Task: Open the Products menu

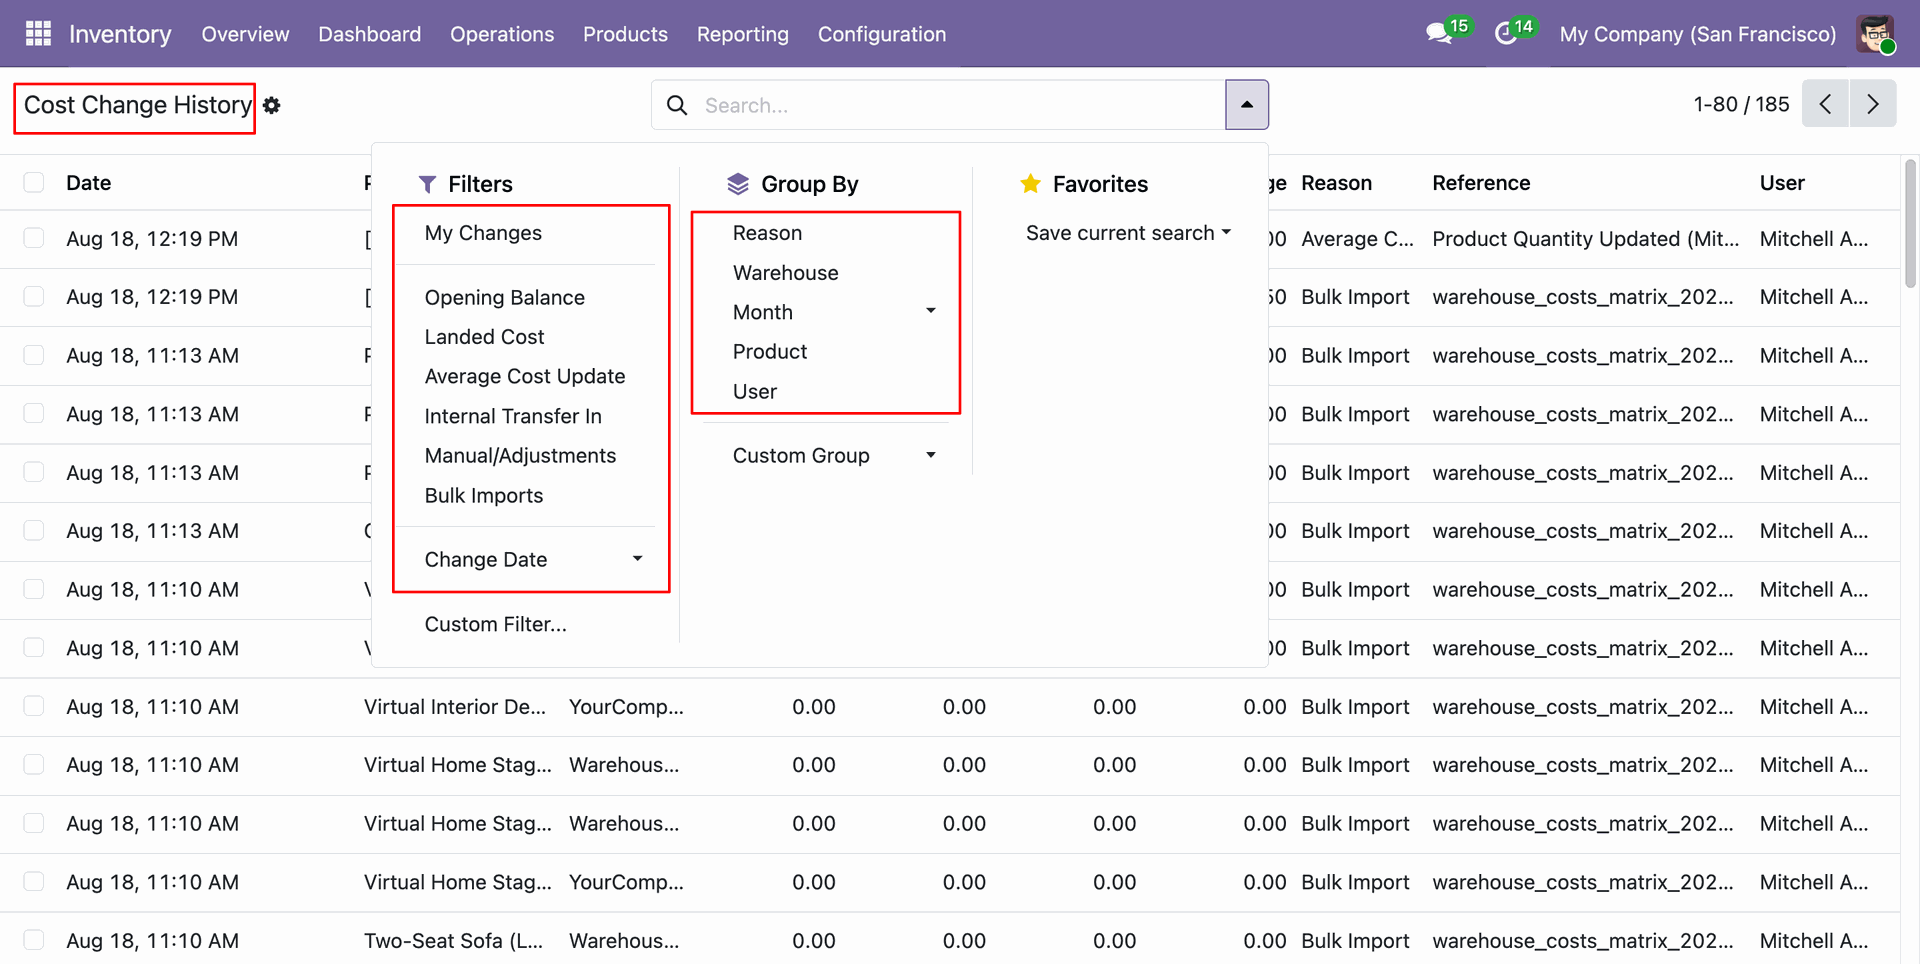Action: pos(625,34)
